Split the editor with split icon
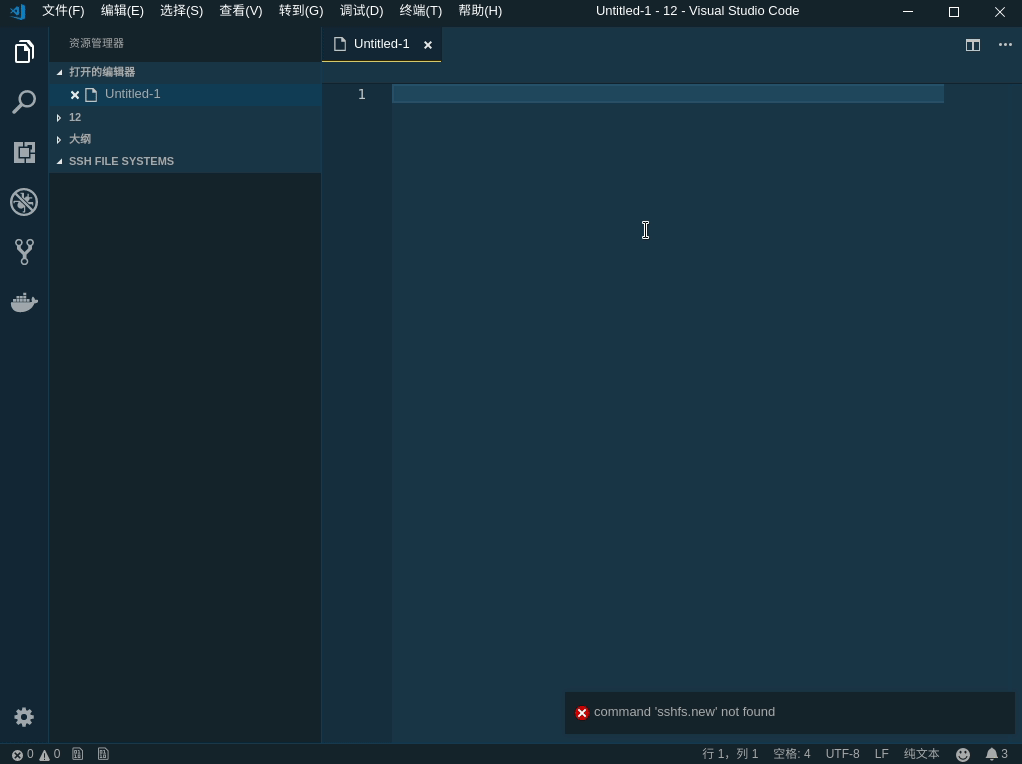The height and width of the screenshot is (764, 1022). pos(972,45)
